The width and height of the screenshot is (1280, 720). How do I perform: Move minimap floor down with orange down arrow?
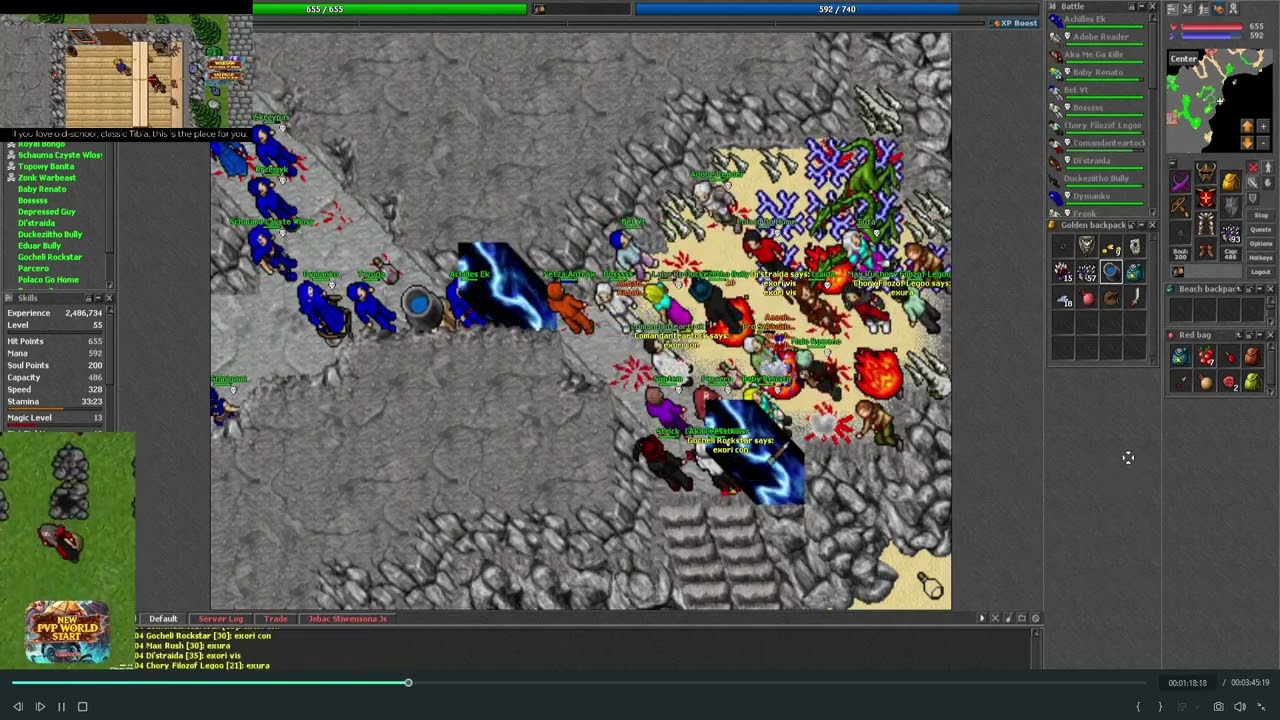(1247, 143)
